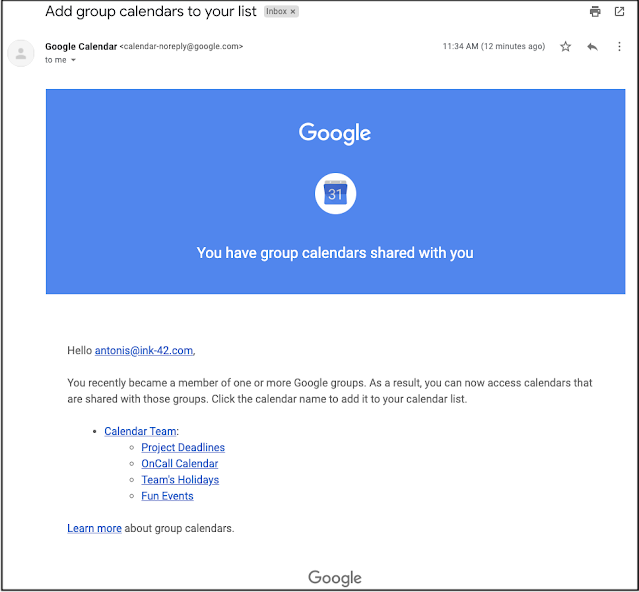Click the gray Google logo in the footer
Viewport: 639px width, 592px height.
point(335,578)
